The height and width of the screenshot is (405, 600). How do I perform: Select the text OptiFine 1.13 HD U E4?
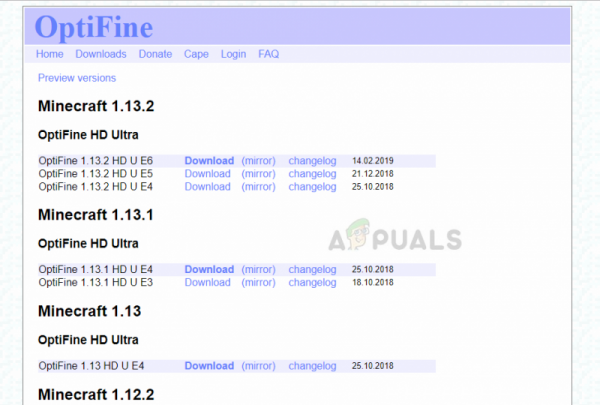pyautogui.click(x=91, y=366)
